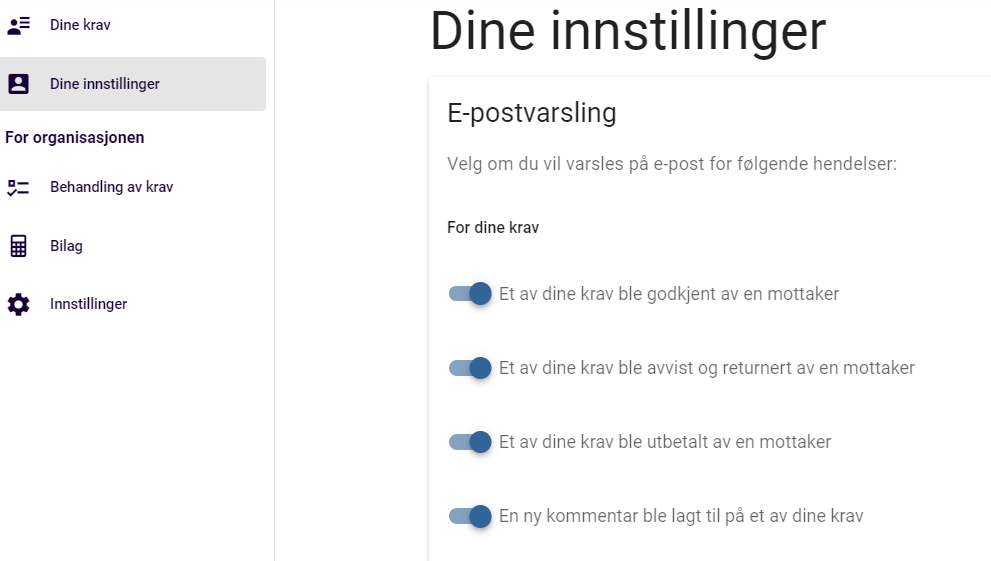Click the Dine krav person-list icon

click(x=18, y=25)
